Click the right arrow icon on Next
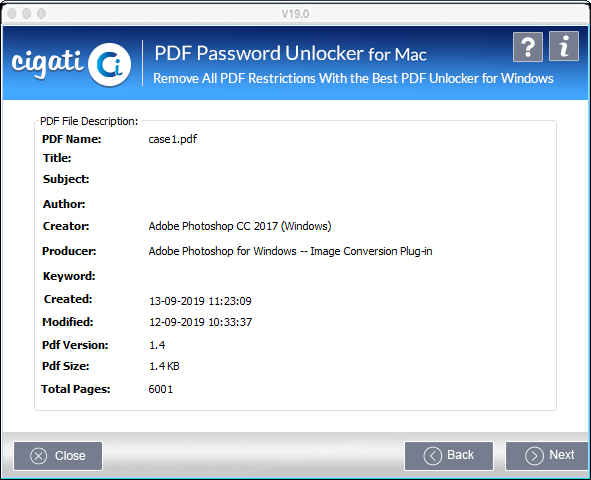This screenshot has height=480, width=591. tap(534, 456)
